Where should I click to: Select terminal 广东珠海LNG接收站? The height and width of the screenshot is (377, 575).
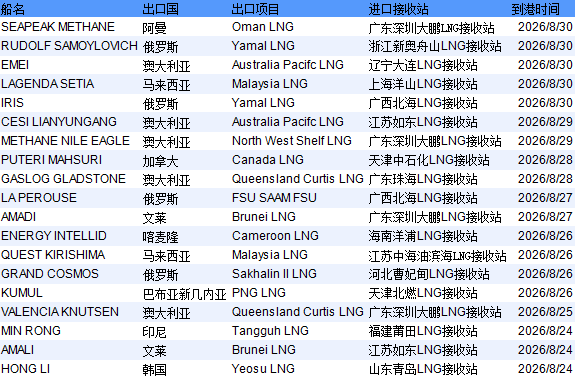(x=423, y=179)
